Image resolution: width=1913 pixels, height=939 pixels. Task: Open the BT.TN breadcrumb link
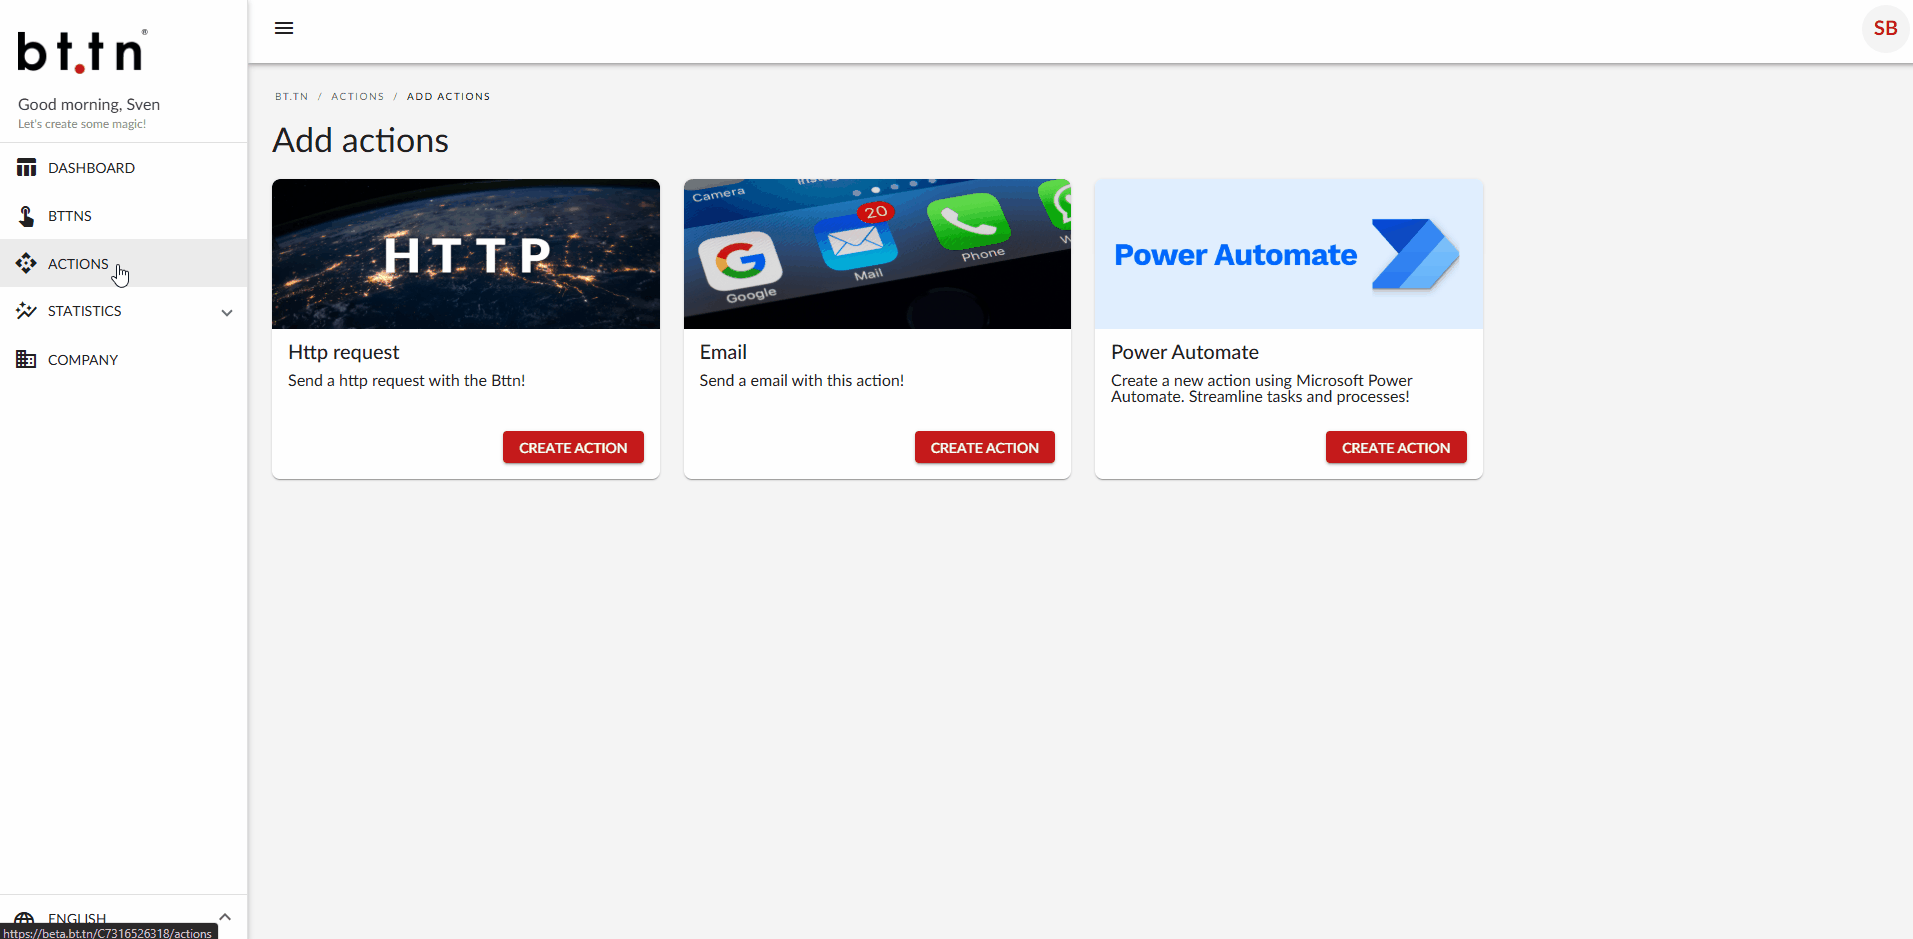pyautogui.click(x=291, y=96)
